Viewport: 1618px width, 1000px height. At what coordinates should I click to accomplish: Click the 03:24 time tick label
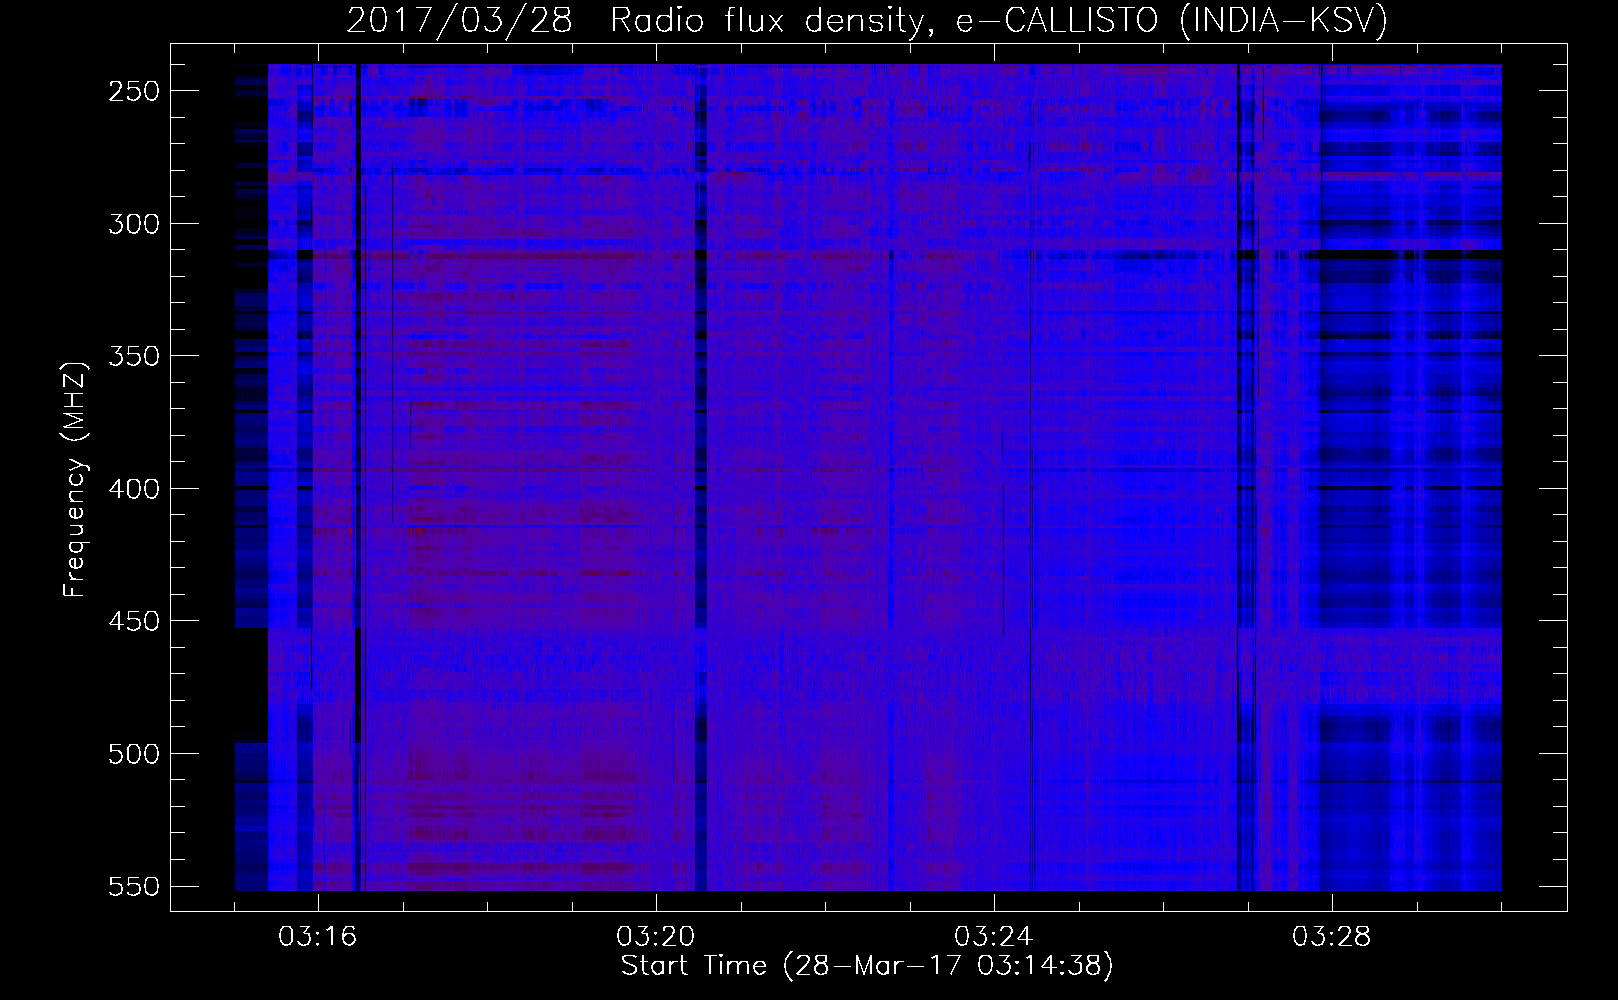click(x=994, y=937)
